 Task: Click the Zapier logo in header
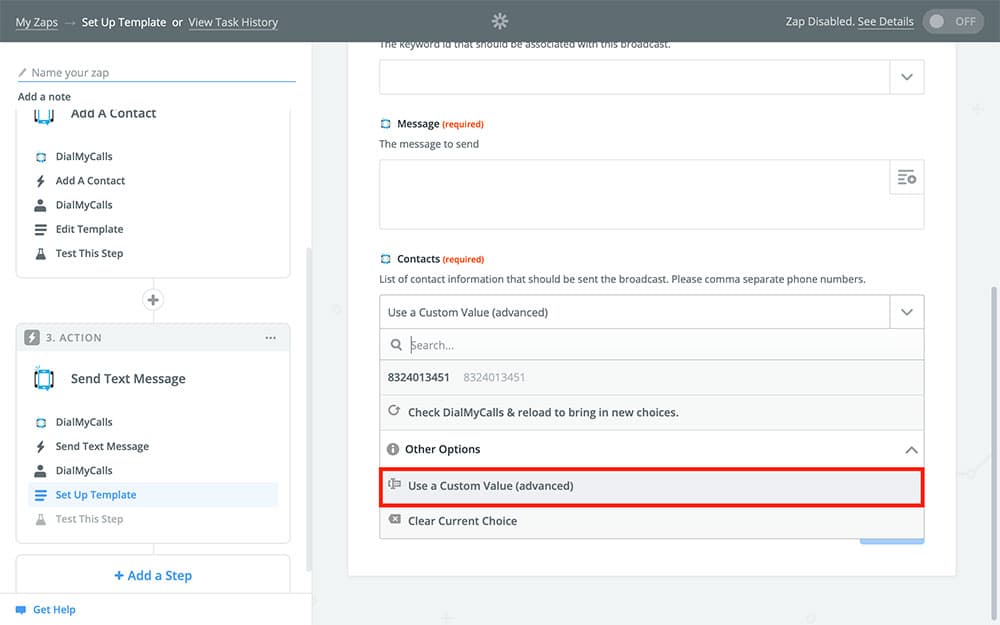(x=500, y=21)
